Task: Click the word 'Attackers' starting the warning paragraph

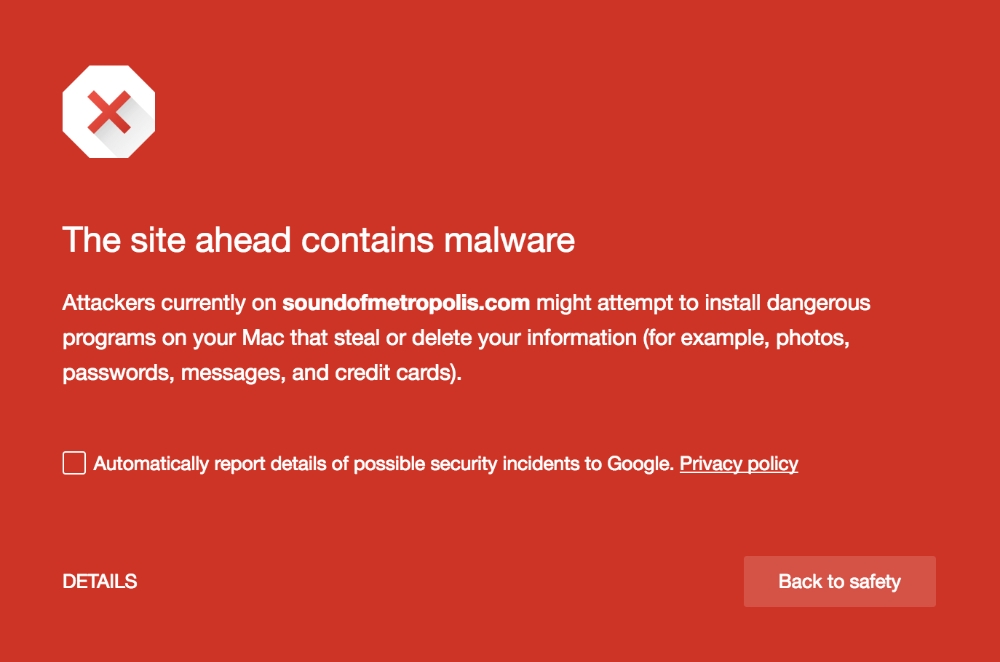Action: point(108,302)
